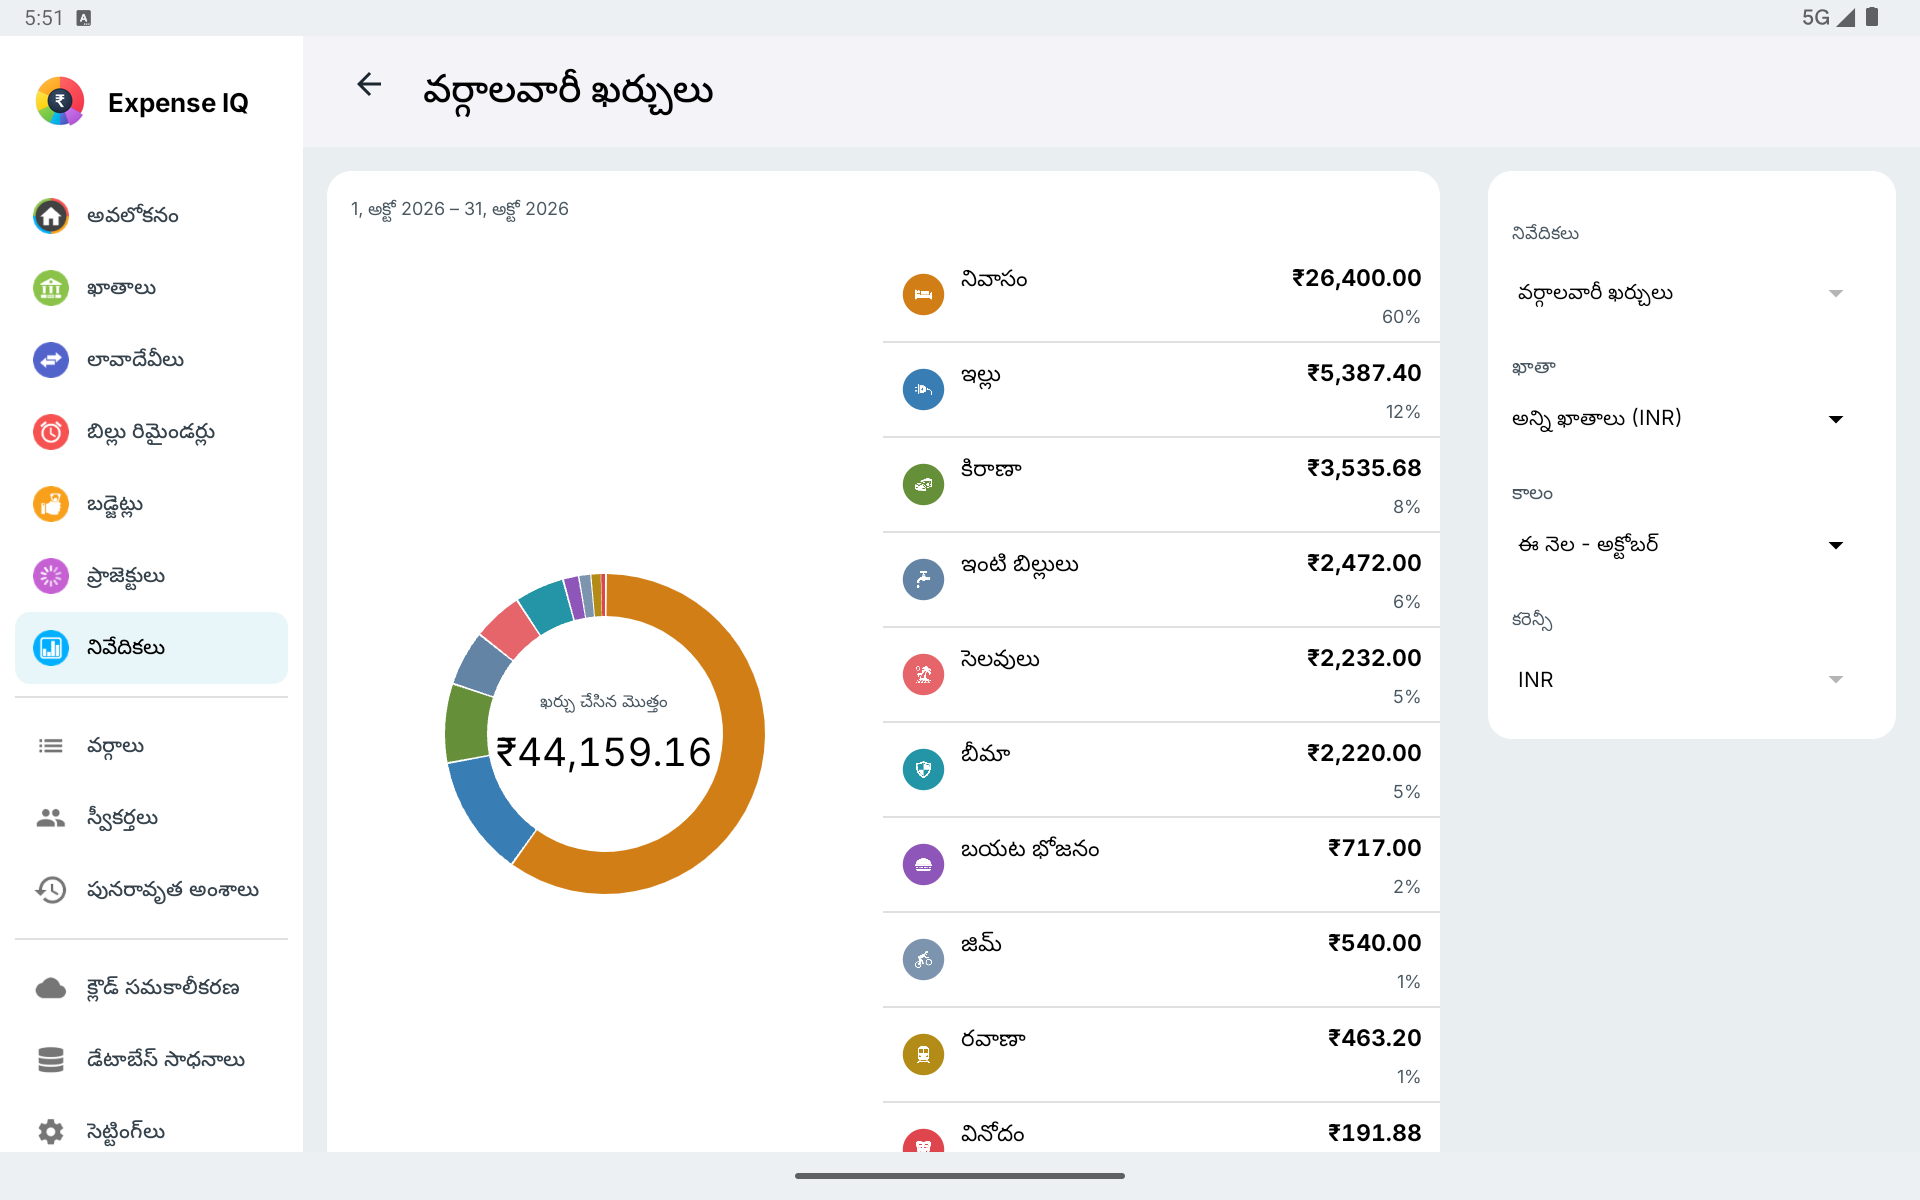1920x1200 pixels.
Task: Click the స్వీకర్తలు people icon
Action: point(51,818)
